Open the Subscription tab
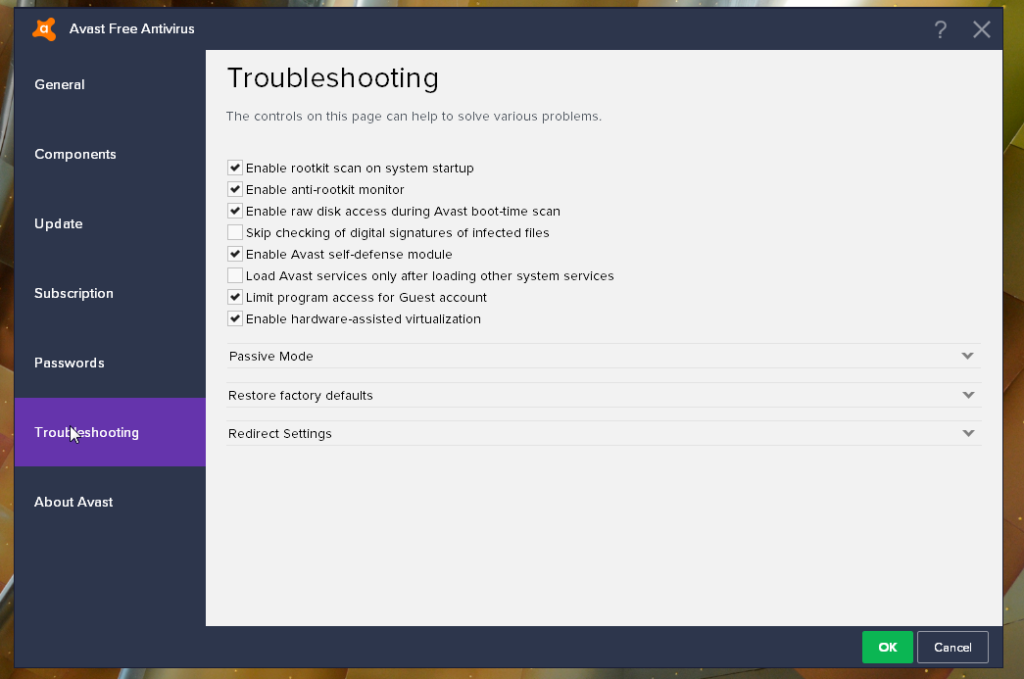This screenshot has width=1024, height=679. pos(110,293)
